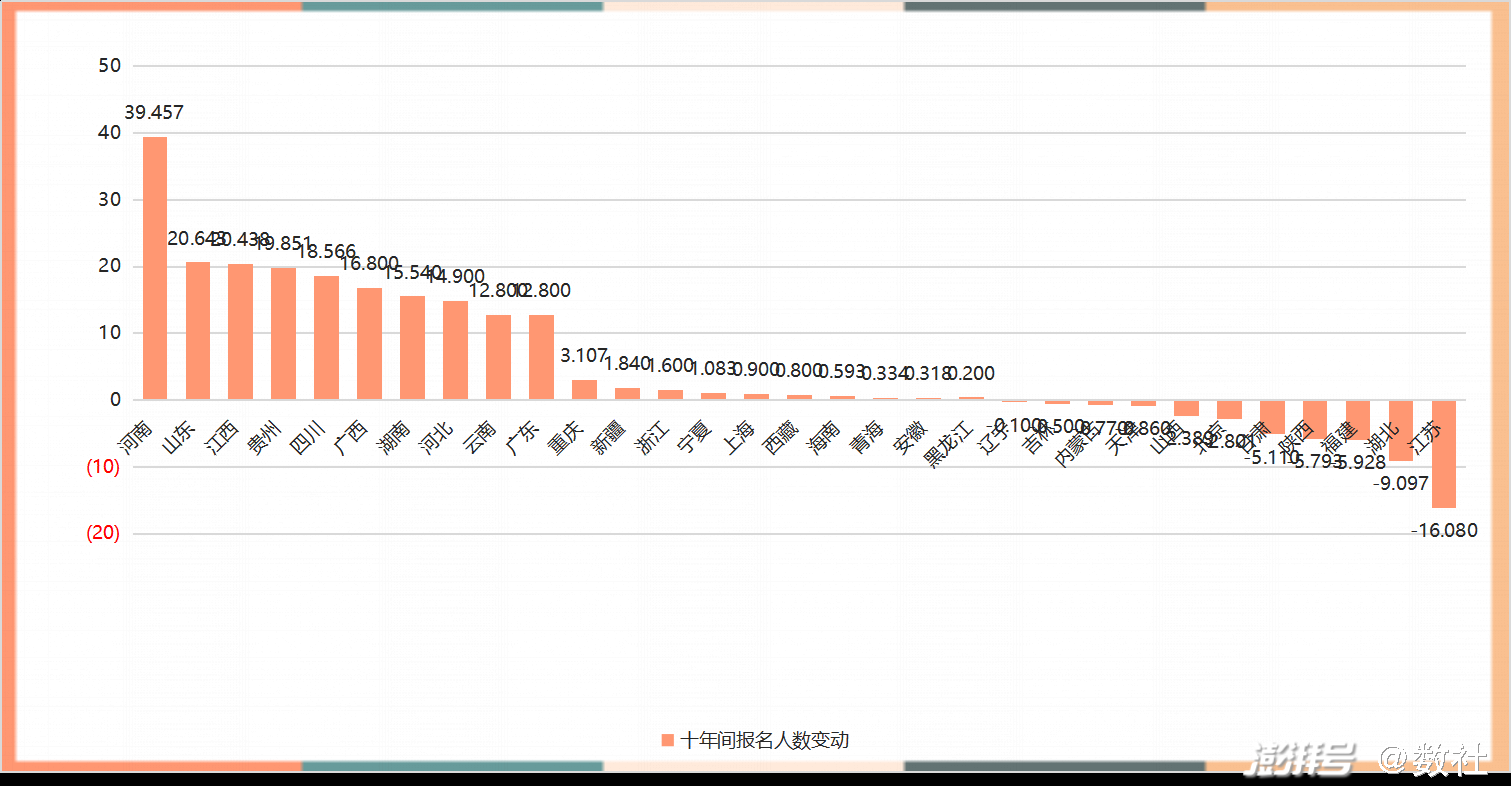The image size is (1511, 786).
Task: Select the legend text 十年间报名人数变动
Action: pos(765,740)
